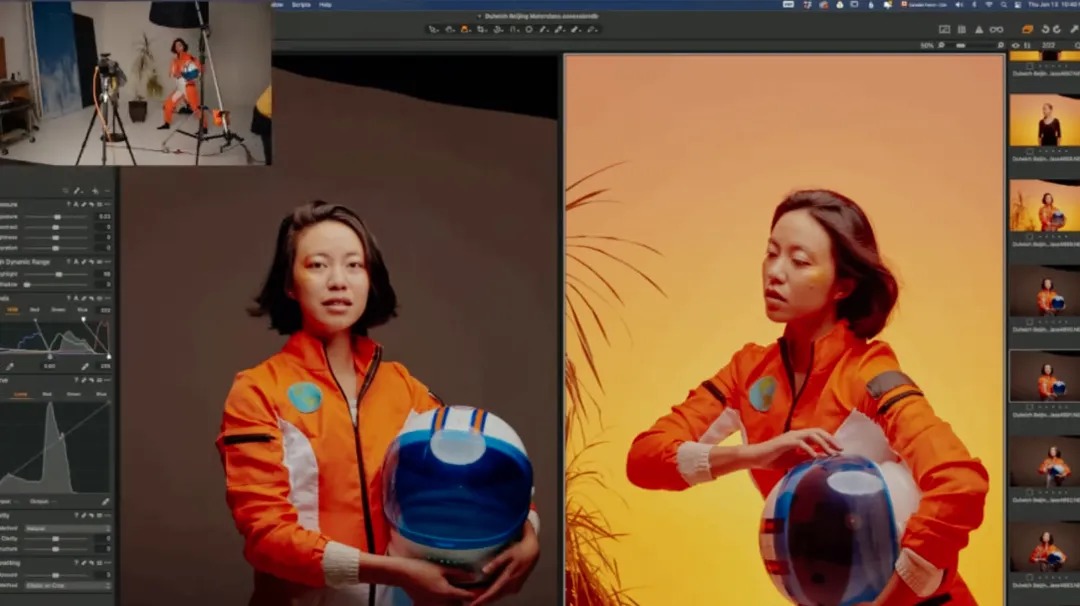Select the thumbnail with orange backdrop and plants

1044,206
